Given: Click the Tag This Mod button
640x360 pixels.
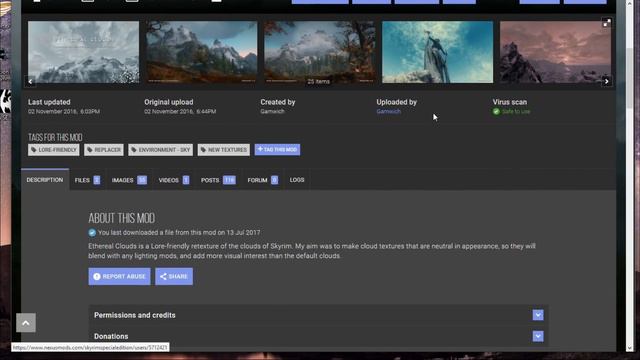Looking at the screenshot, I should click(x=277, y=149).
